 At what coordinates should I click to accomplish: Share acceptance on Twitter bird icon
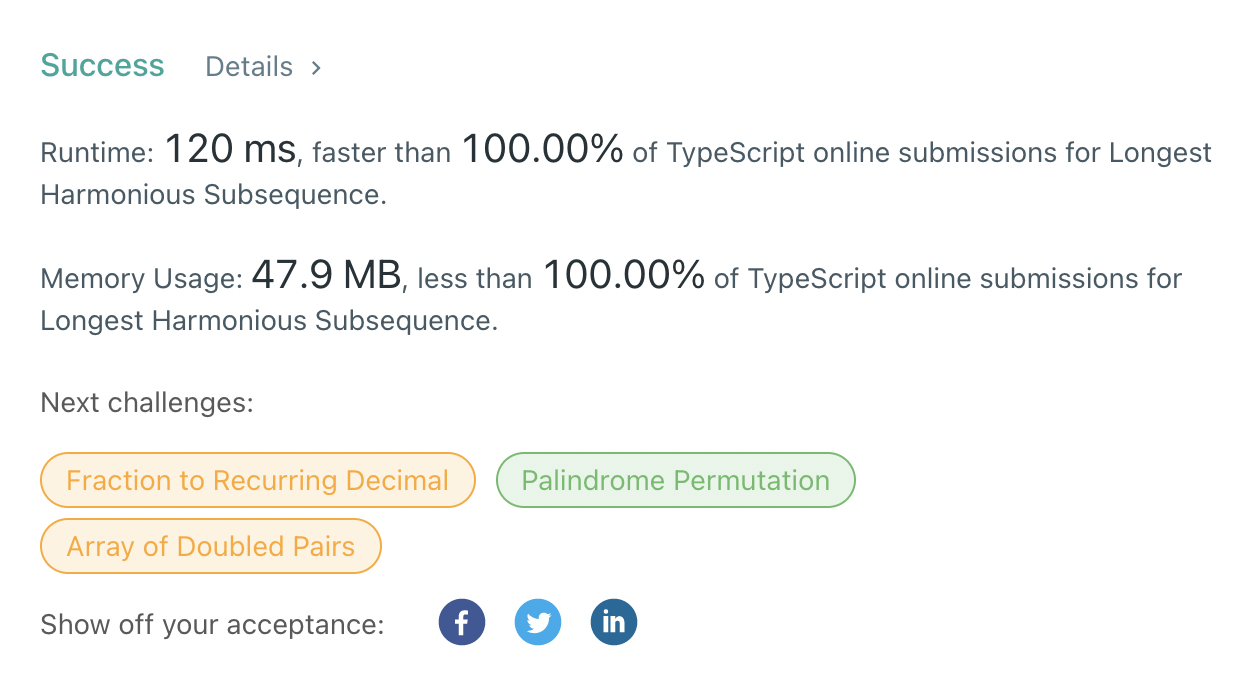coord(538,623)
